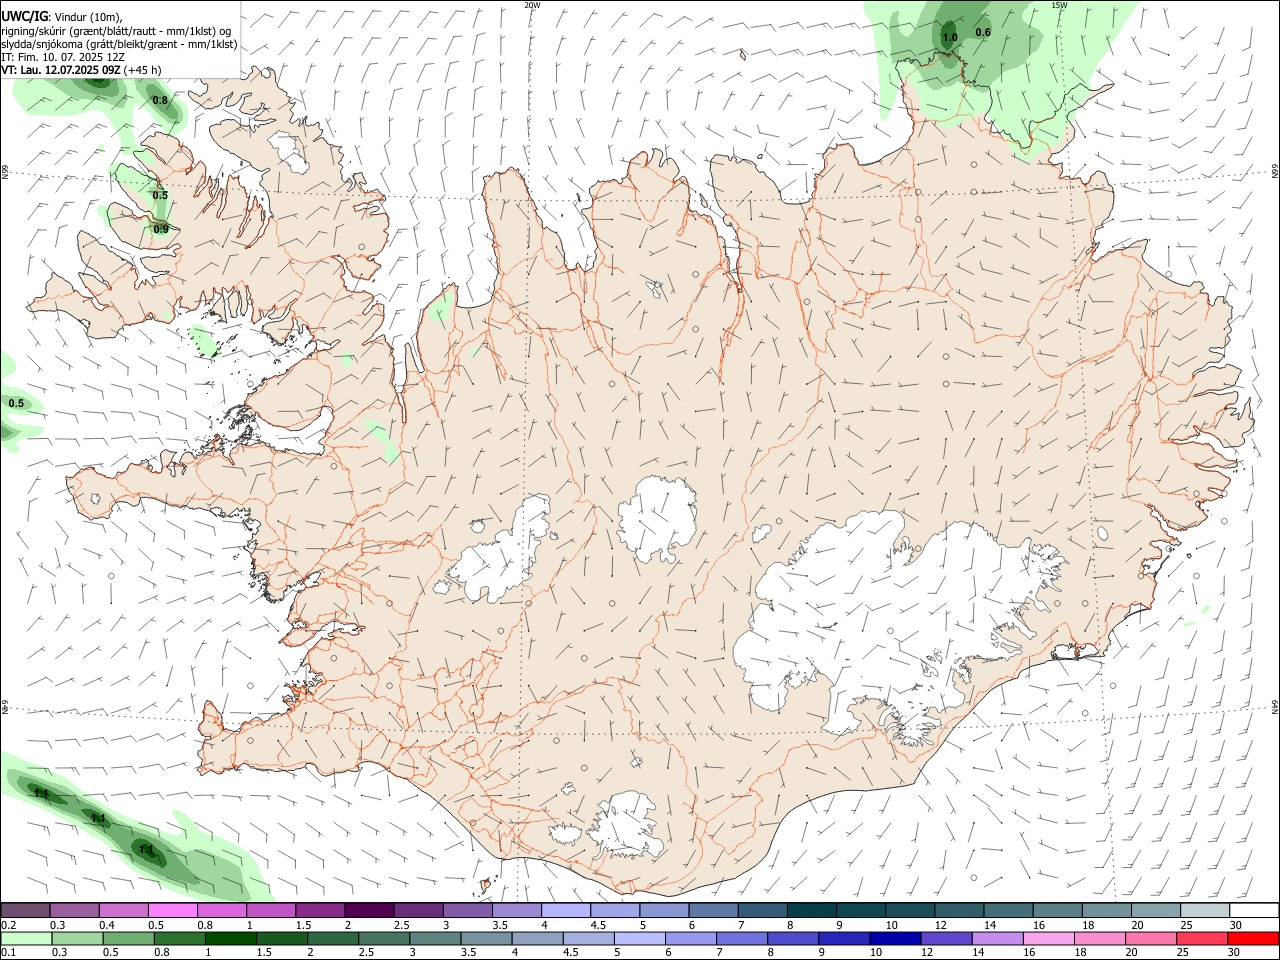Click the 'IT: Fim. 10. 07. 2025 12Z' line
This screenshot has height=960, width=1280.
coord(62,57)
